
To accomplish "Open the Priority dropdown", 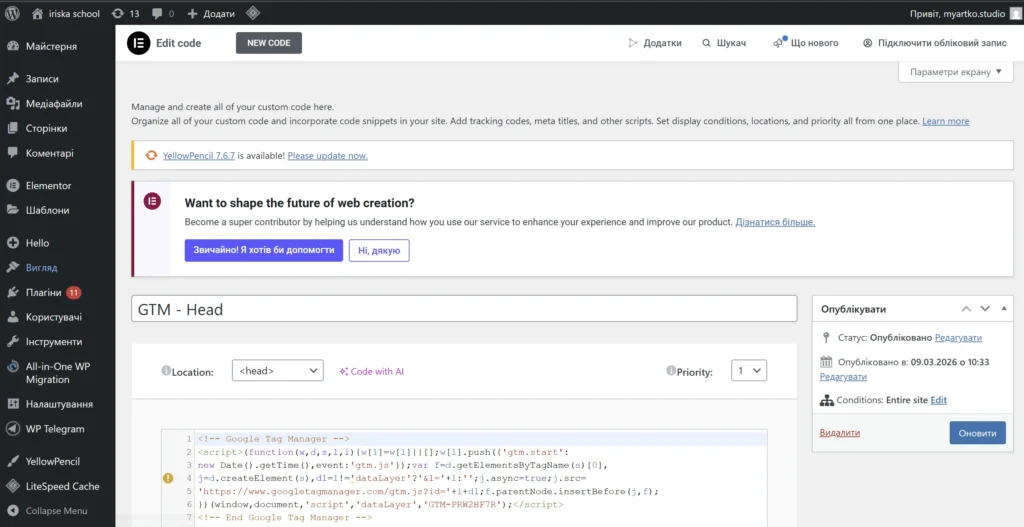I will (748, 371).
